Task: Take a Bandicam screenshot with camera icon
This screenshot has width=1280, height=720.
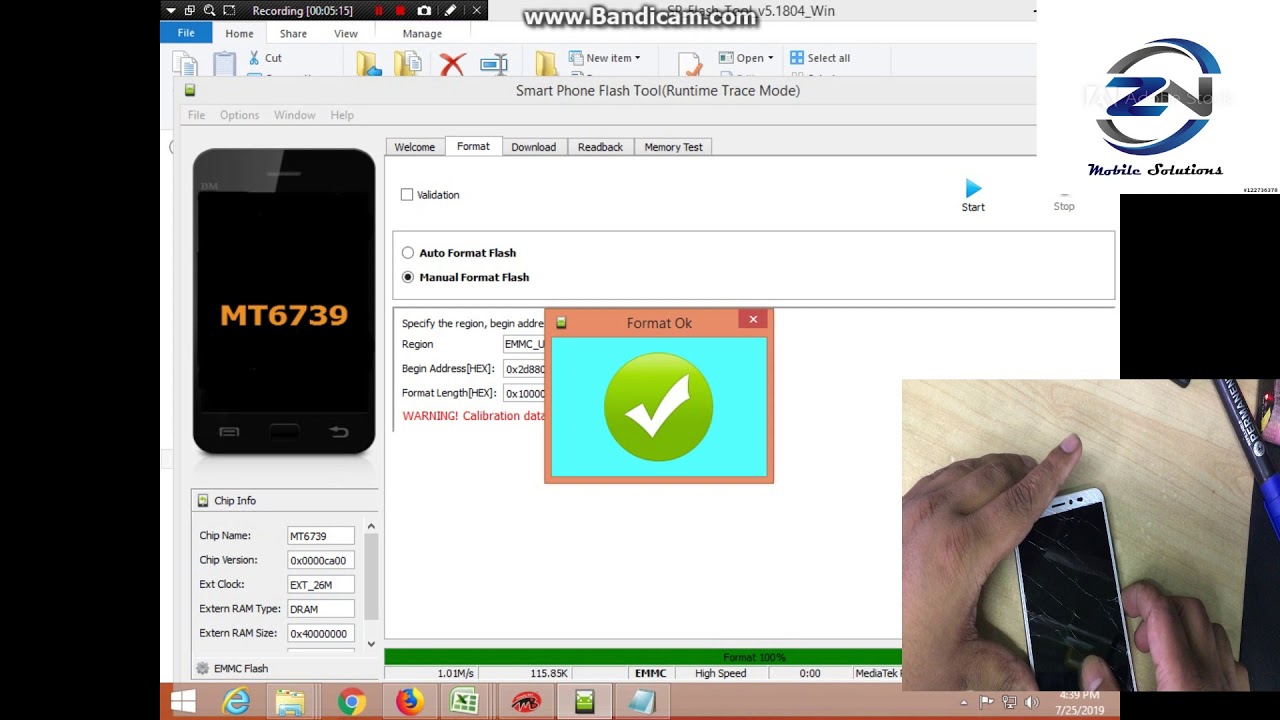Action: point(424,11)
